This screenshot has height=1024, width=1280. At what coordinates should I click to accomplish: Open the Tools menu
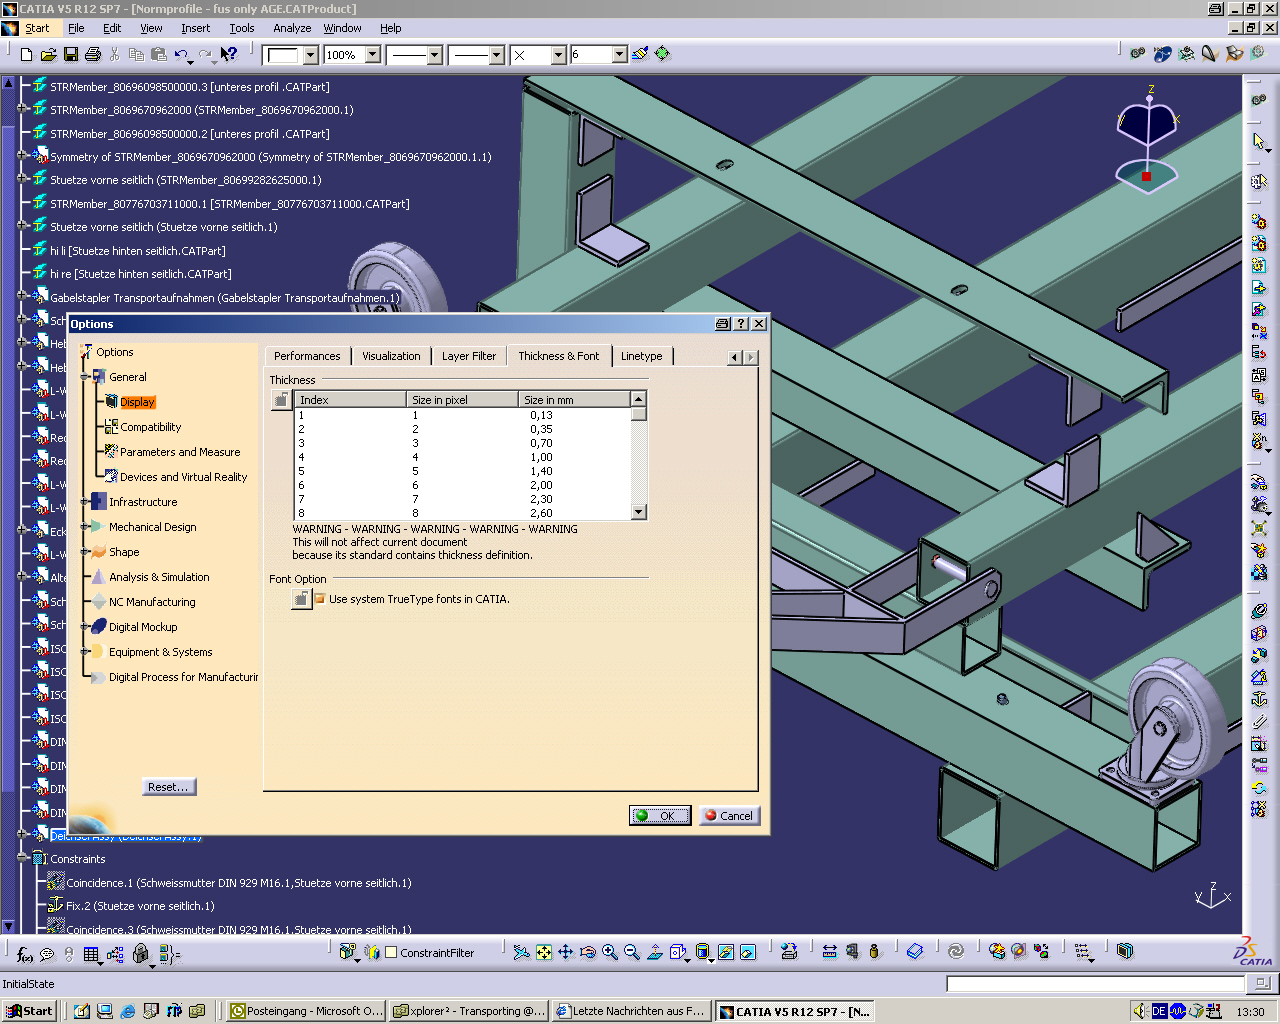point(242,28)
